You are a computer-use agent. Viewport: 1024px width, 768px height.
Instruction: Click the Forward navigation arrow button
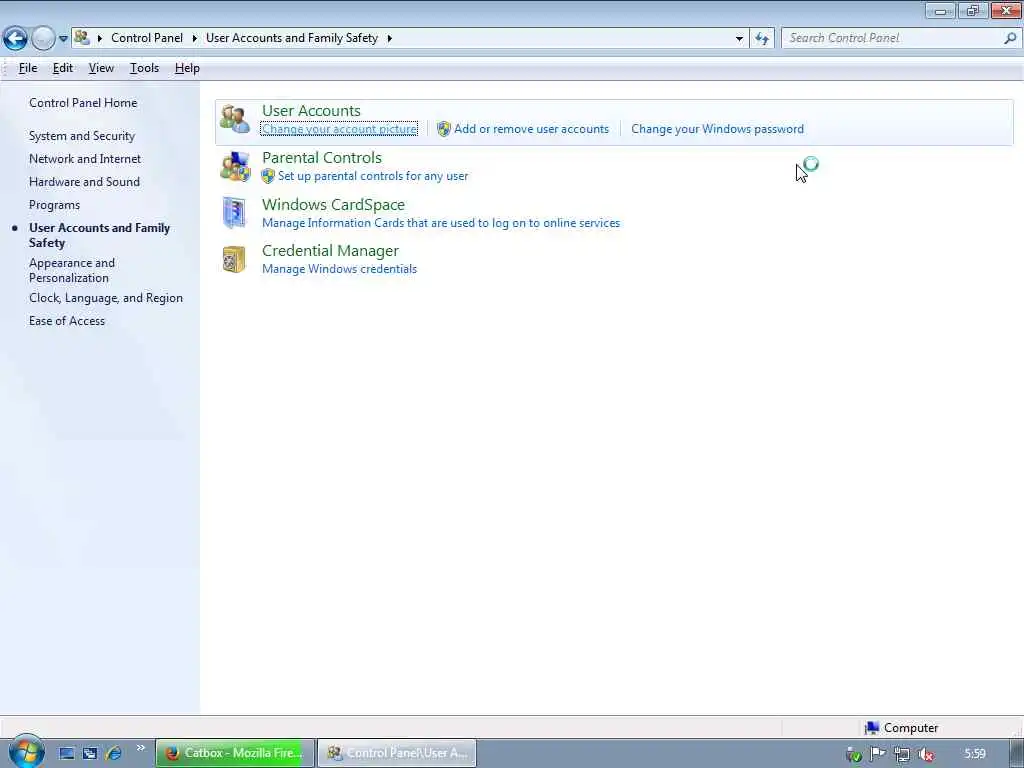click(x=43, y=39)
